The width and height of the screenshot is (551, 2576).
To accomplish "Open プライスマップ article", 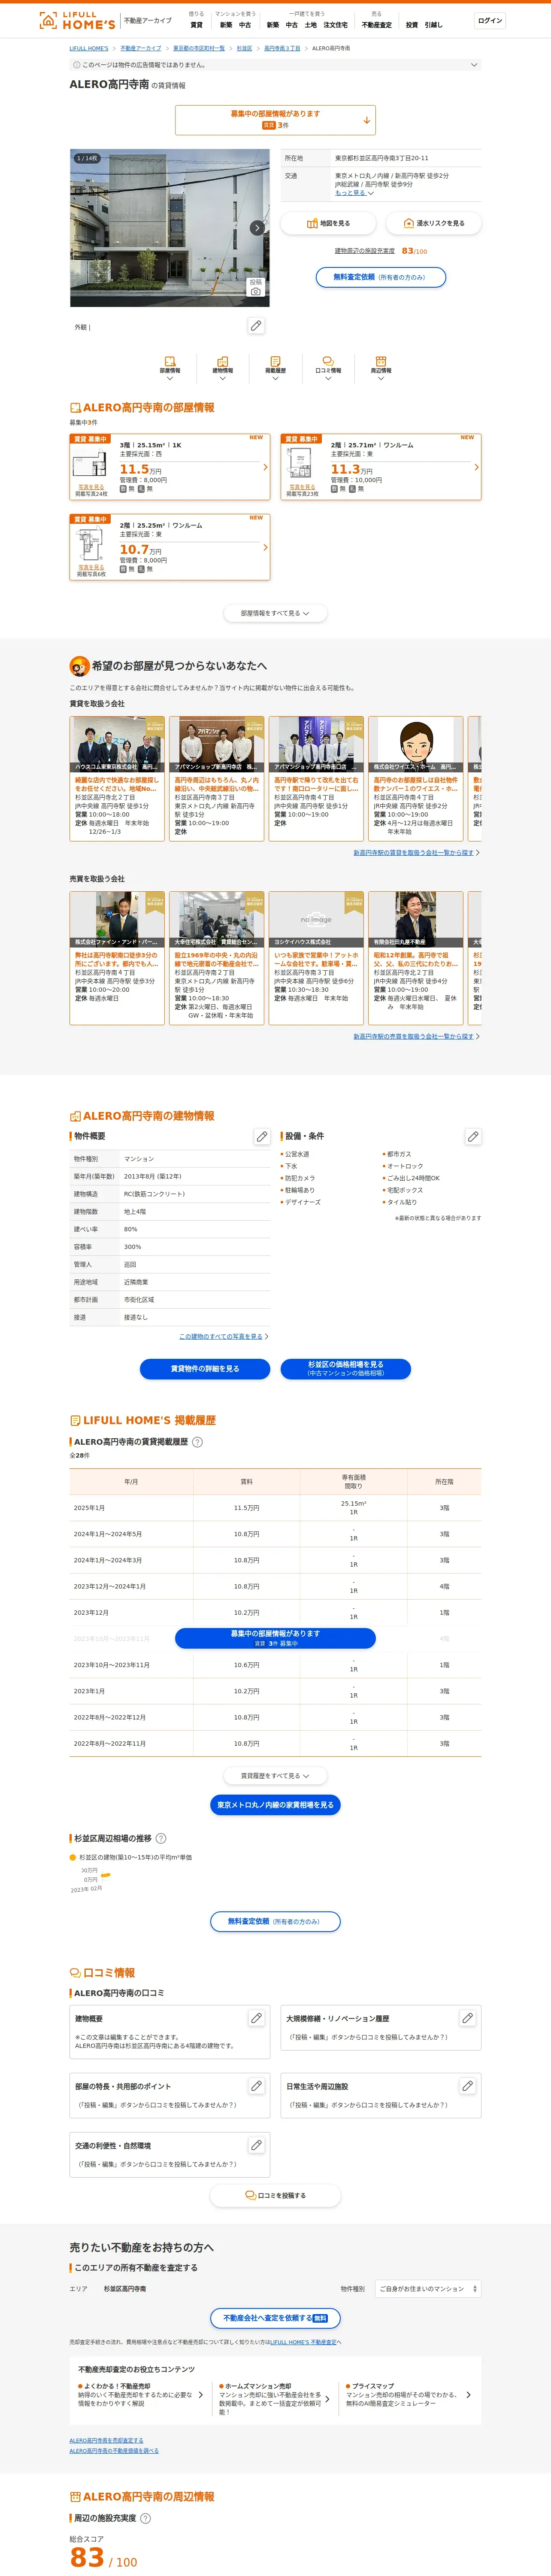I will tap(408, 2395).
